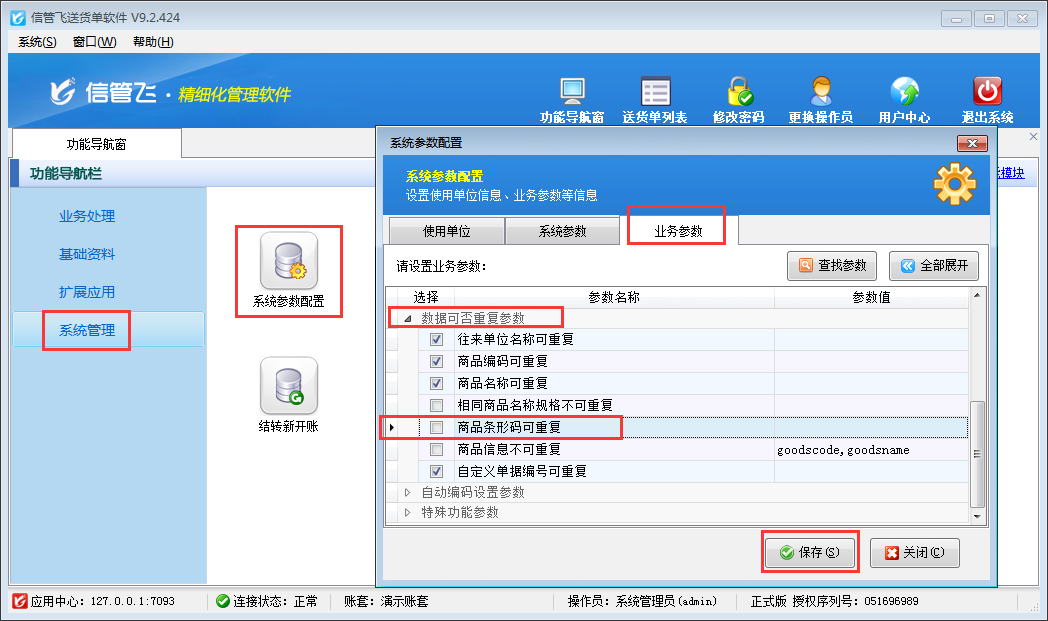
Task: Open the 送货单列表 toolbar icon
Action: tap(655, 93)
